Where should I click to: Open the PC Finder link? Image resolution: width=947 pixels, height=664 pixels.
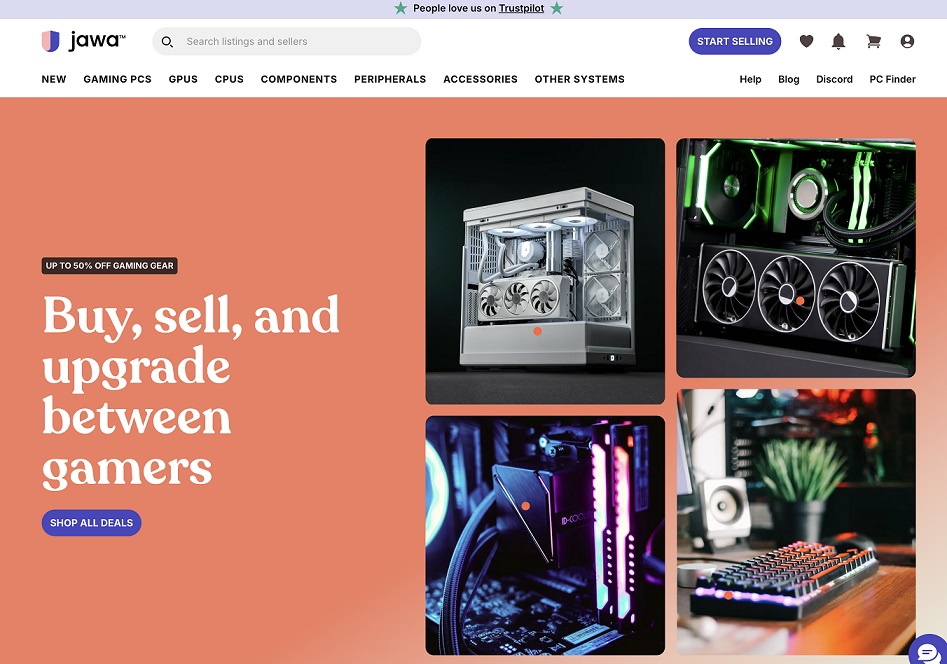(892, 79)
